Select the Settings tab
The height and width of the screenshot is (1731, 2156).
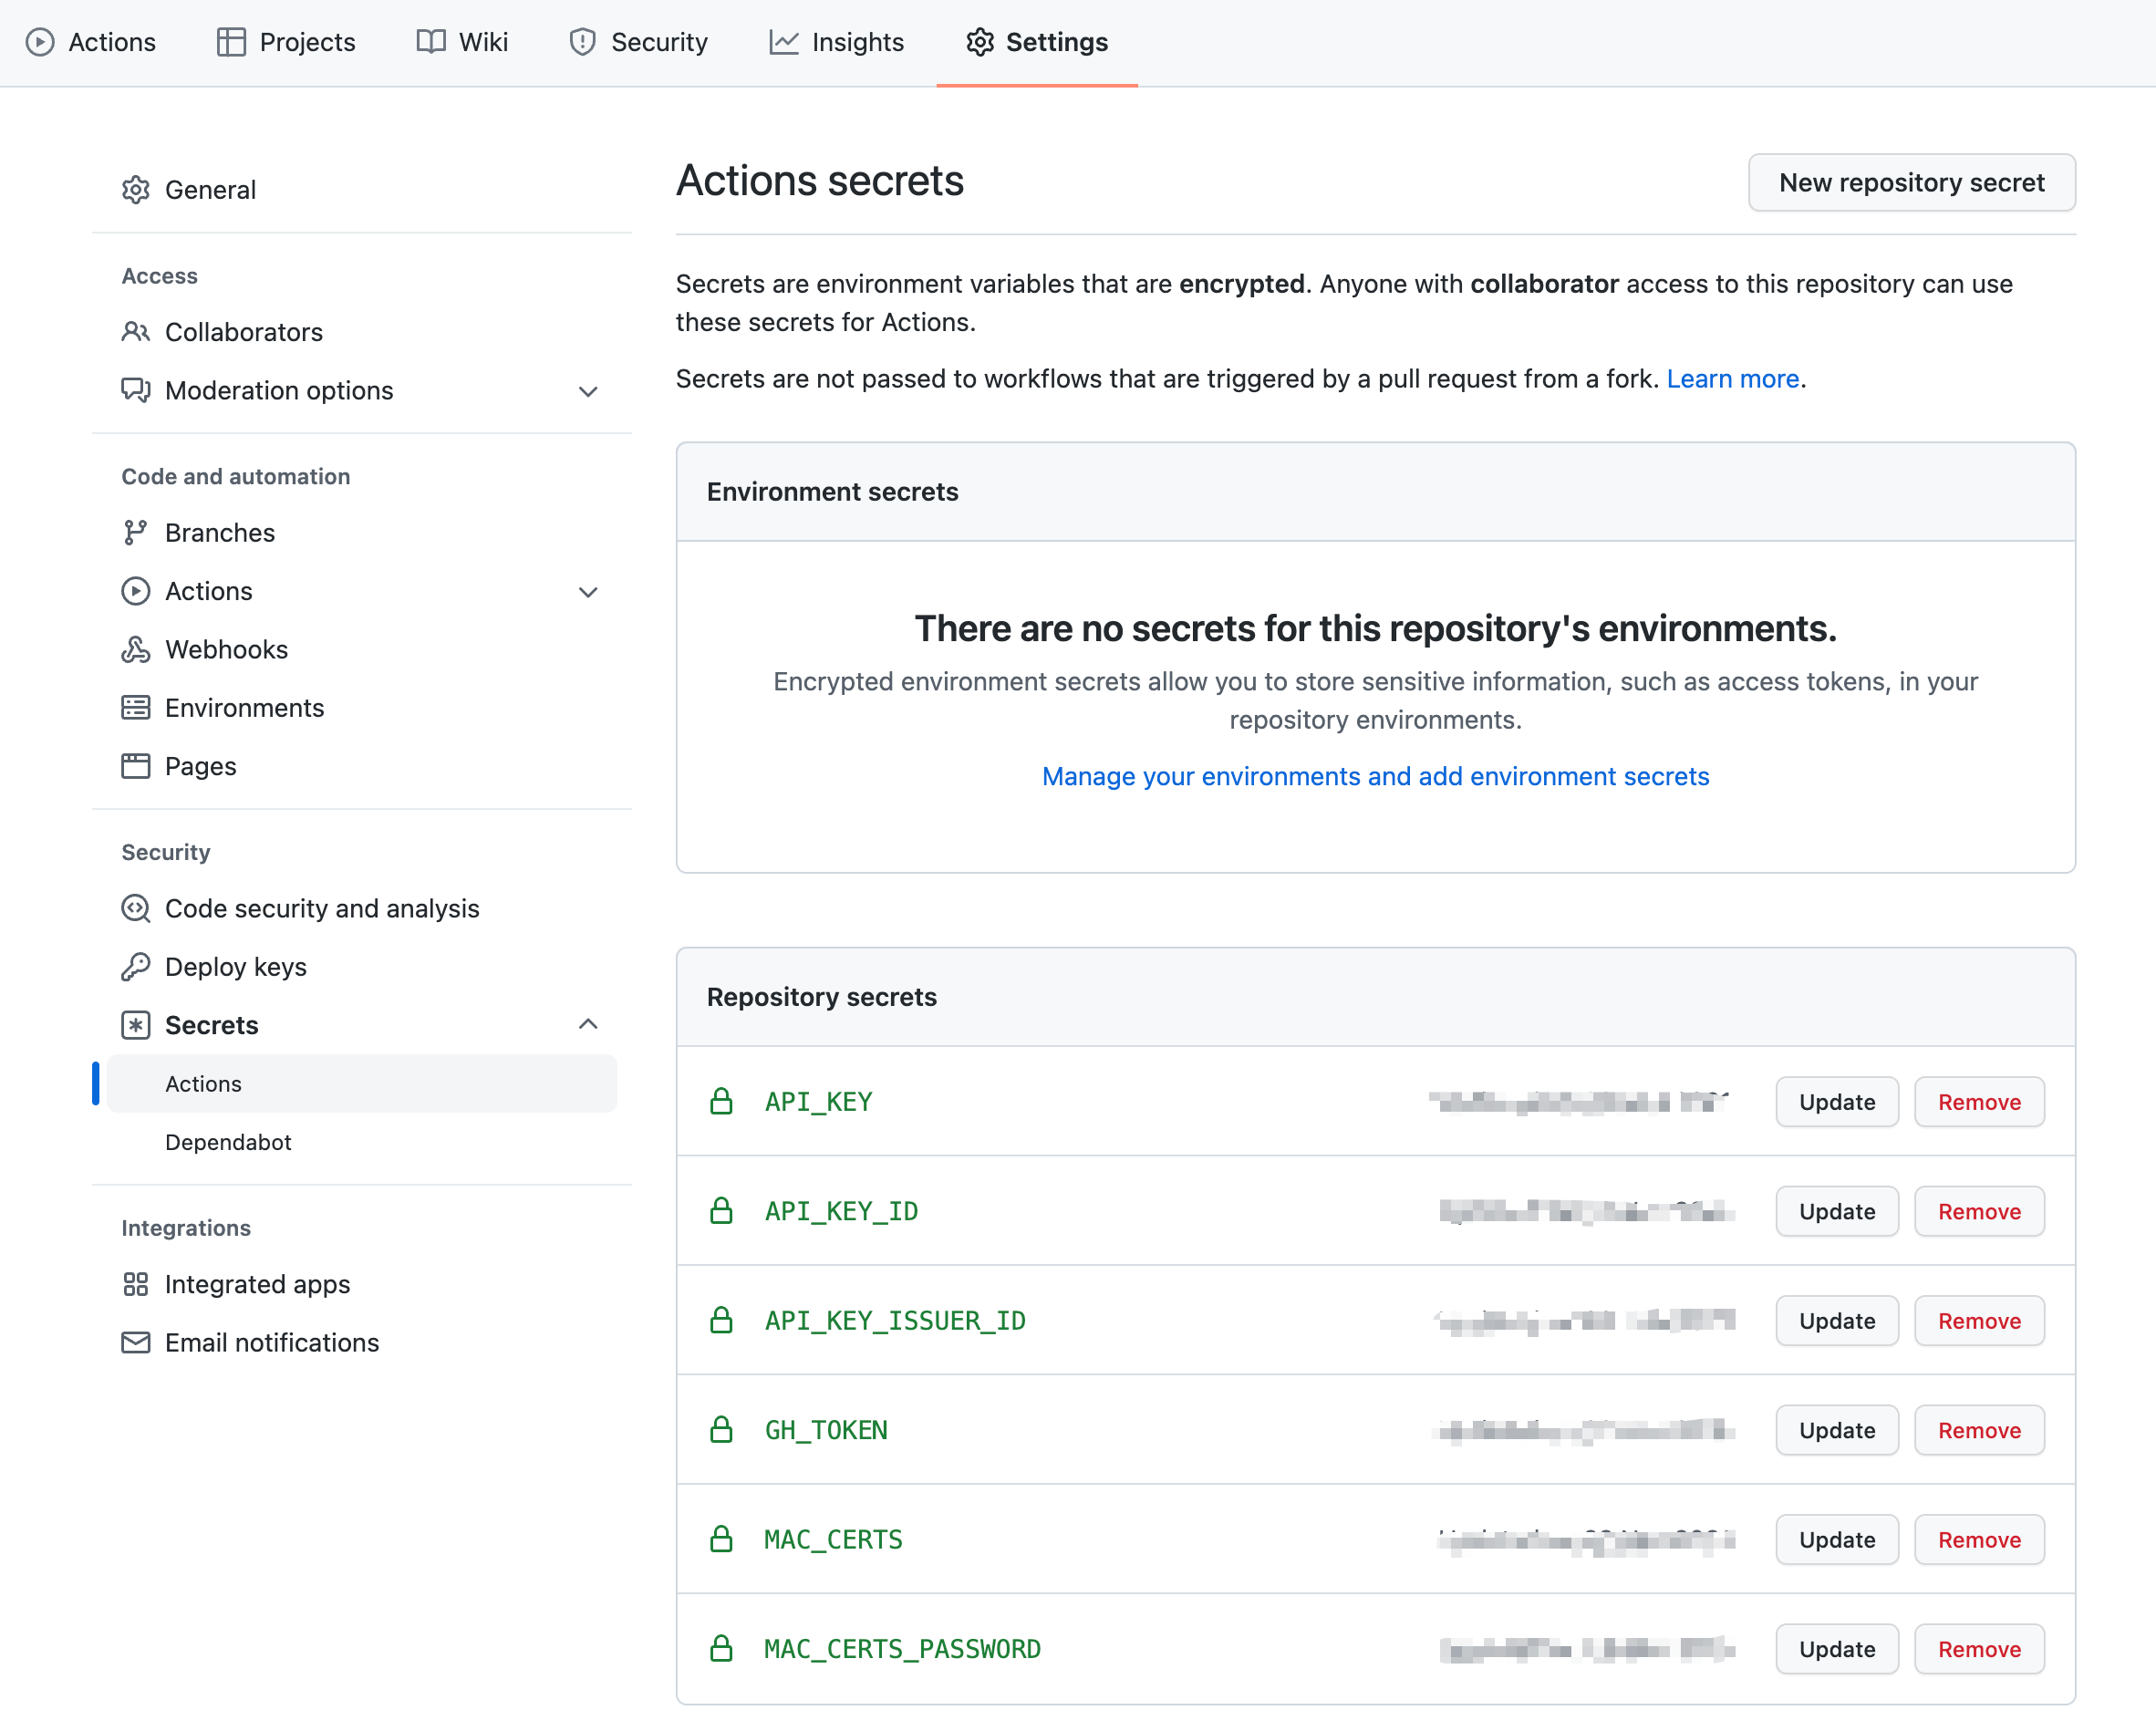[x=1037, y=42]
